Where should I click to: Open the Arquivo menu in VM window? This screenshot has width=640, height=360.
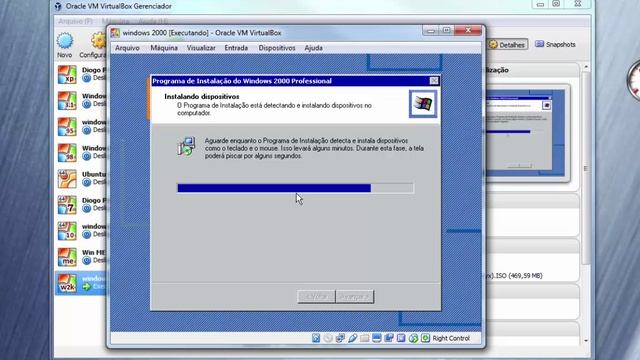[x=127, y=48]
